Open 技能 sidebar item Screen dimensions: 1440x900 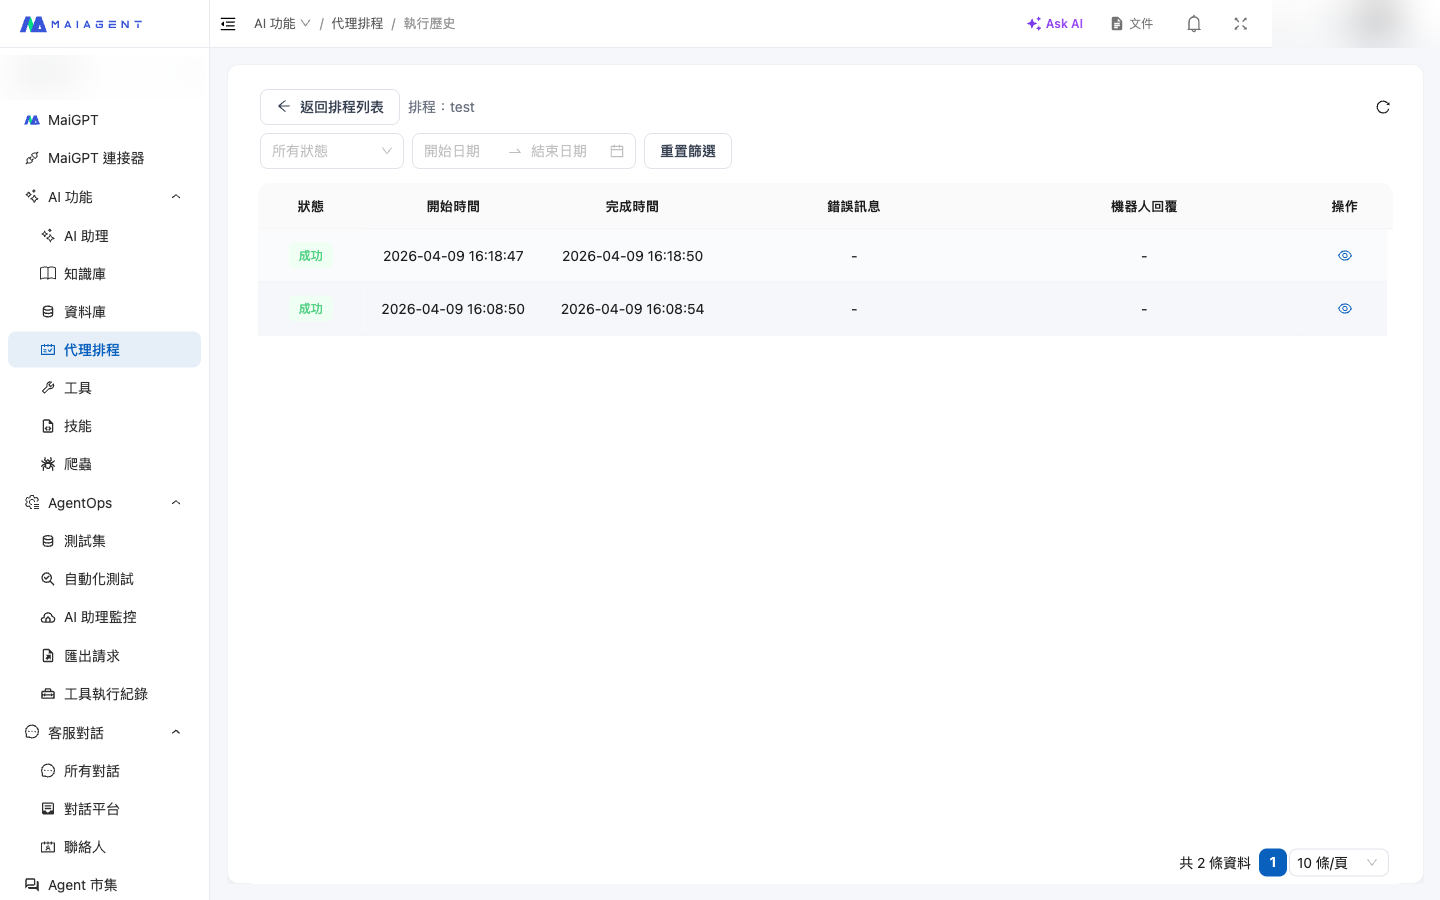coord(104,426)
